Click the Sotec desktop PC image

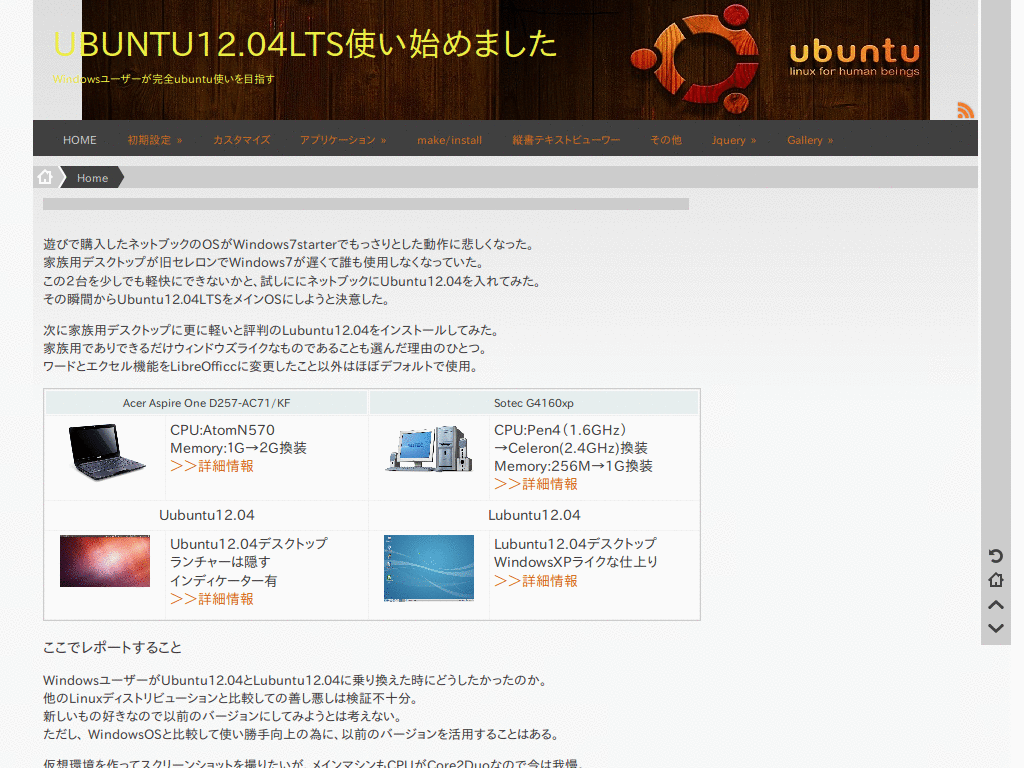click(x=429, y=448)
